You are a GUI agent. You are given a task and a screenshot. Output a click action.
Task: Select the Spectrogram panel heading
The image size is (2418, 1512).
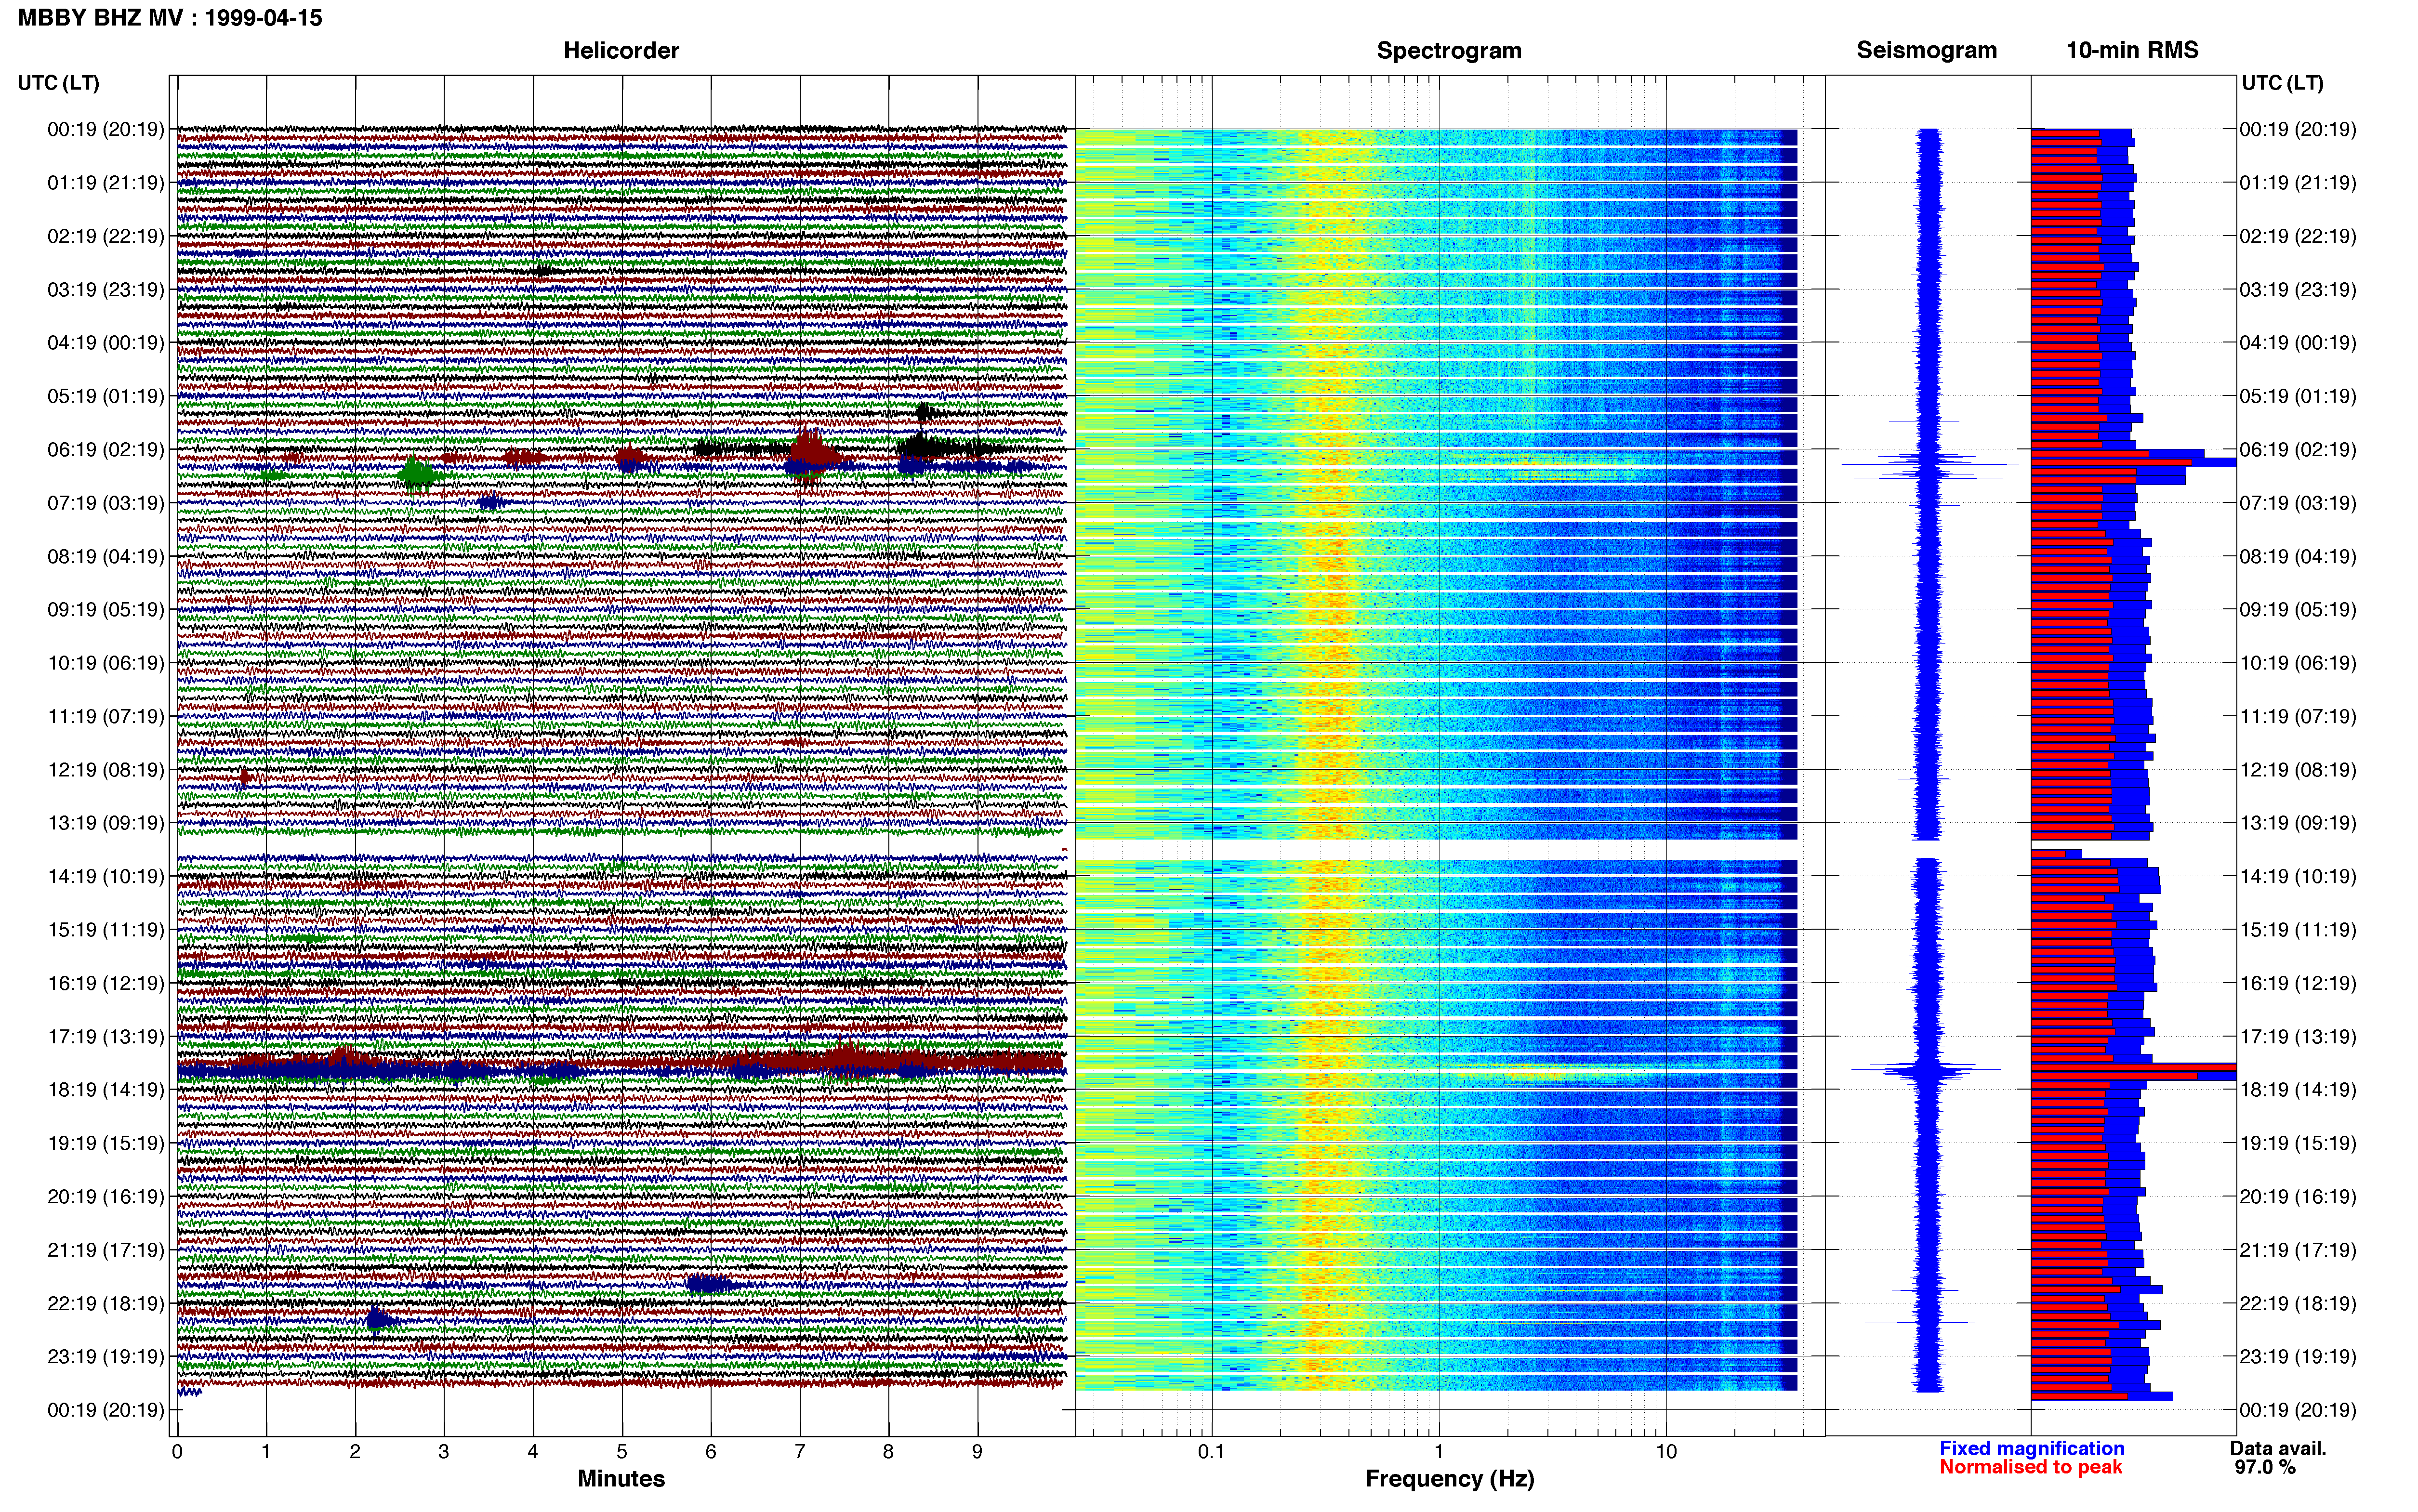tap(1449, 50)
